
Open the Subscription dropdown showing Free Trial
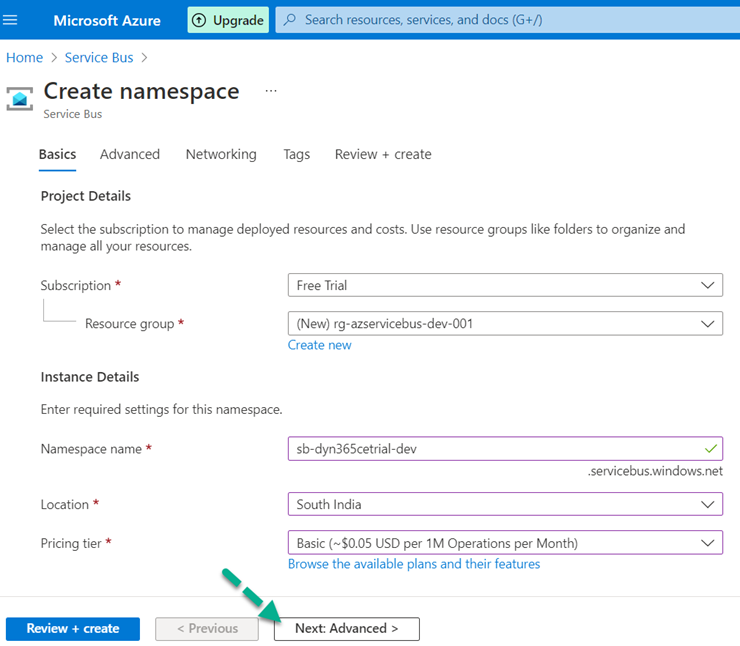[x=505, y=285]
